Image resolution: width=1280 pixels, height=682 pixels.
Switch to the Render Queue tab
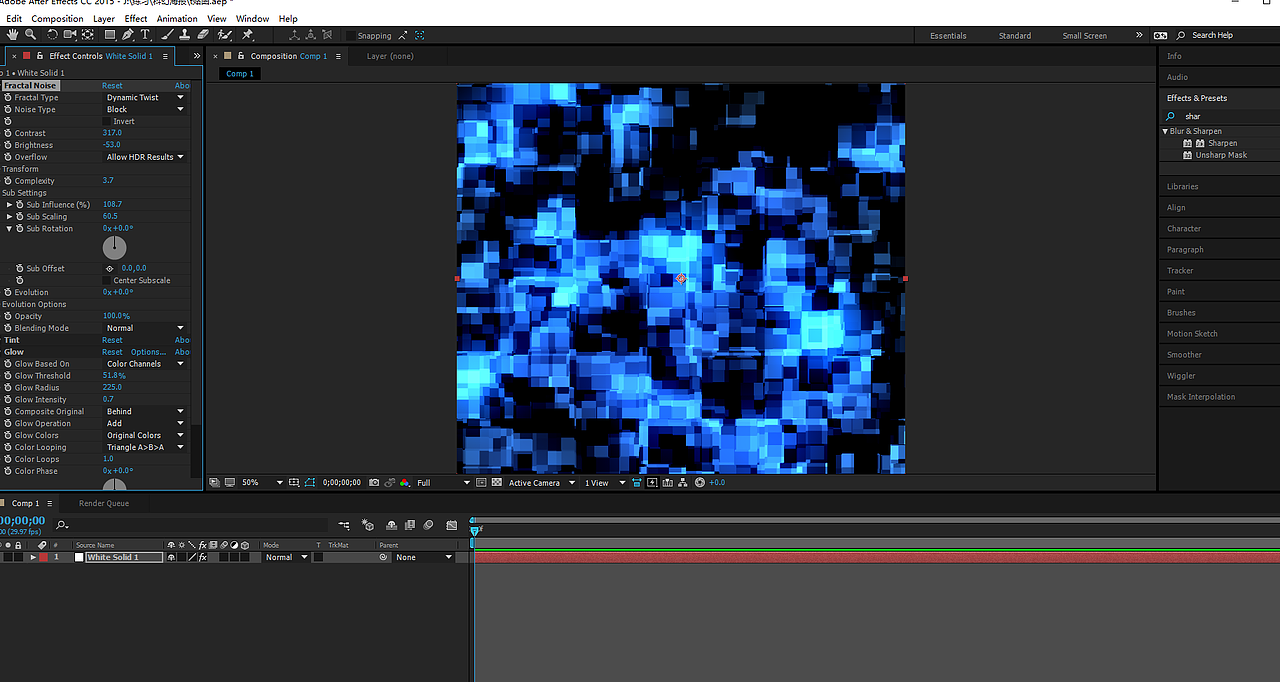point(104,503)
